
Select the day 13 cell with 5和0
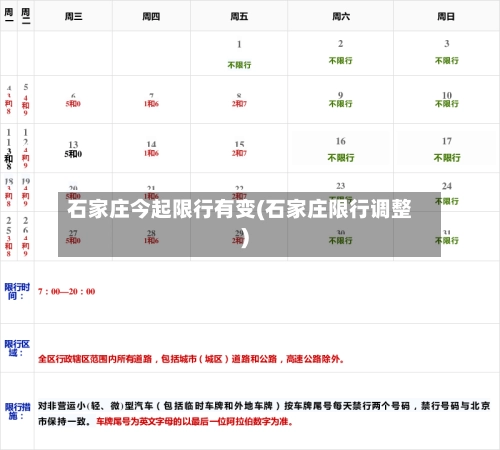[73, 148]
